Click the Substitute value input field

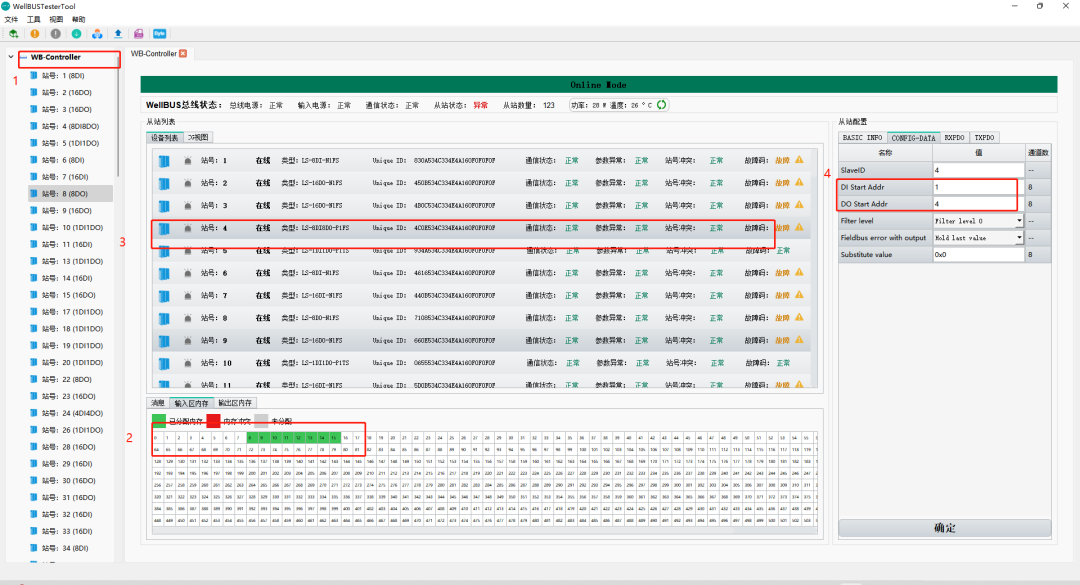pyautogui.click(x=978, y=254)
